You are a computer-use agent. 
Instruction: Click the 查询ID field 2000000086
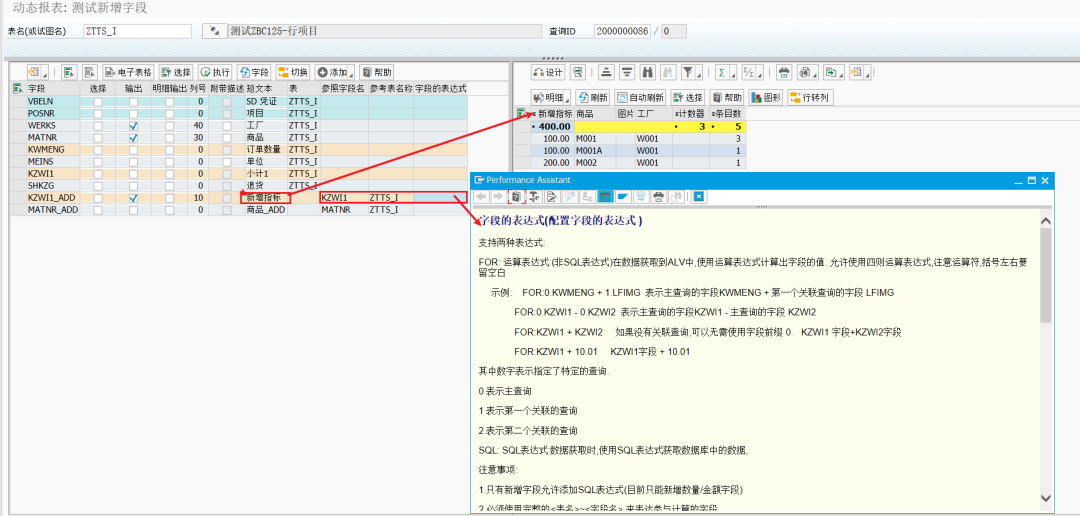[x=622, y=31]
